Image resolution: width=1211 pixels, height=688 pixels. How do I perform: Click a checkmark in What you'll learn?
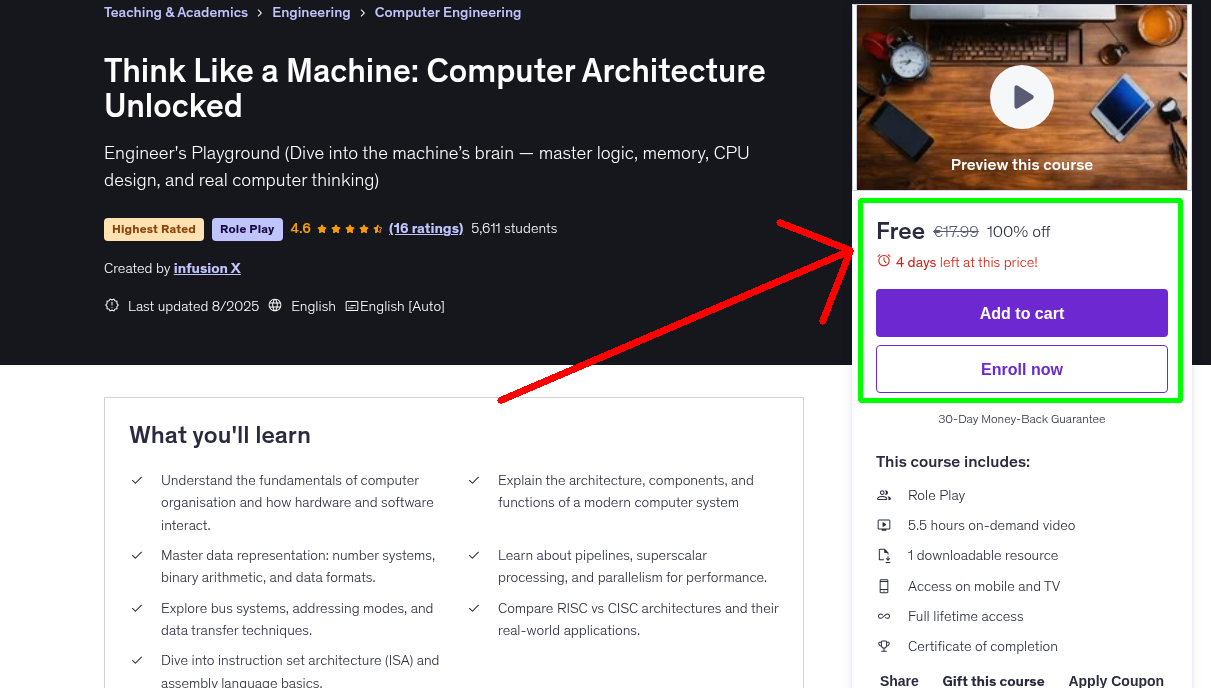click(137, 480)
